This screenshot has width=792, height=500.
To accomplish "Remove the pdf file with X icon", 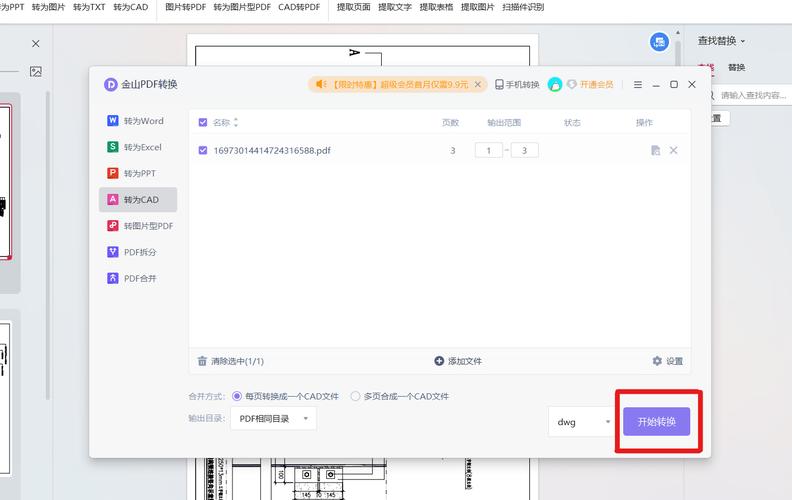I will click(673, 151).
